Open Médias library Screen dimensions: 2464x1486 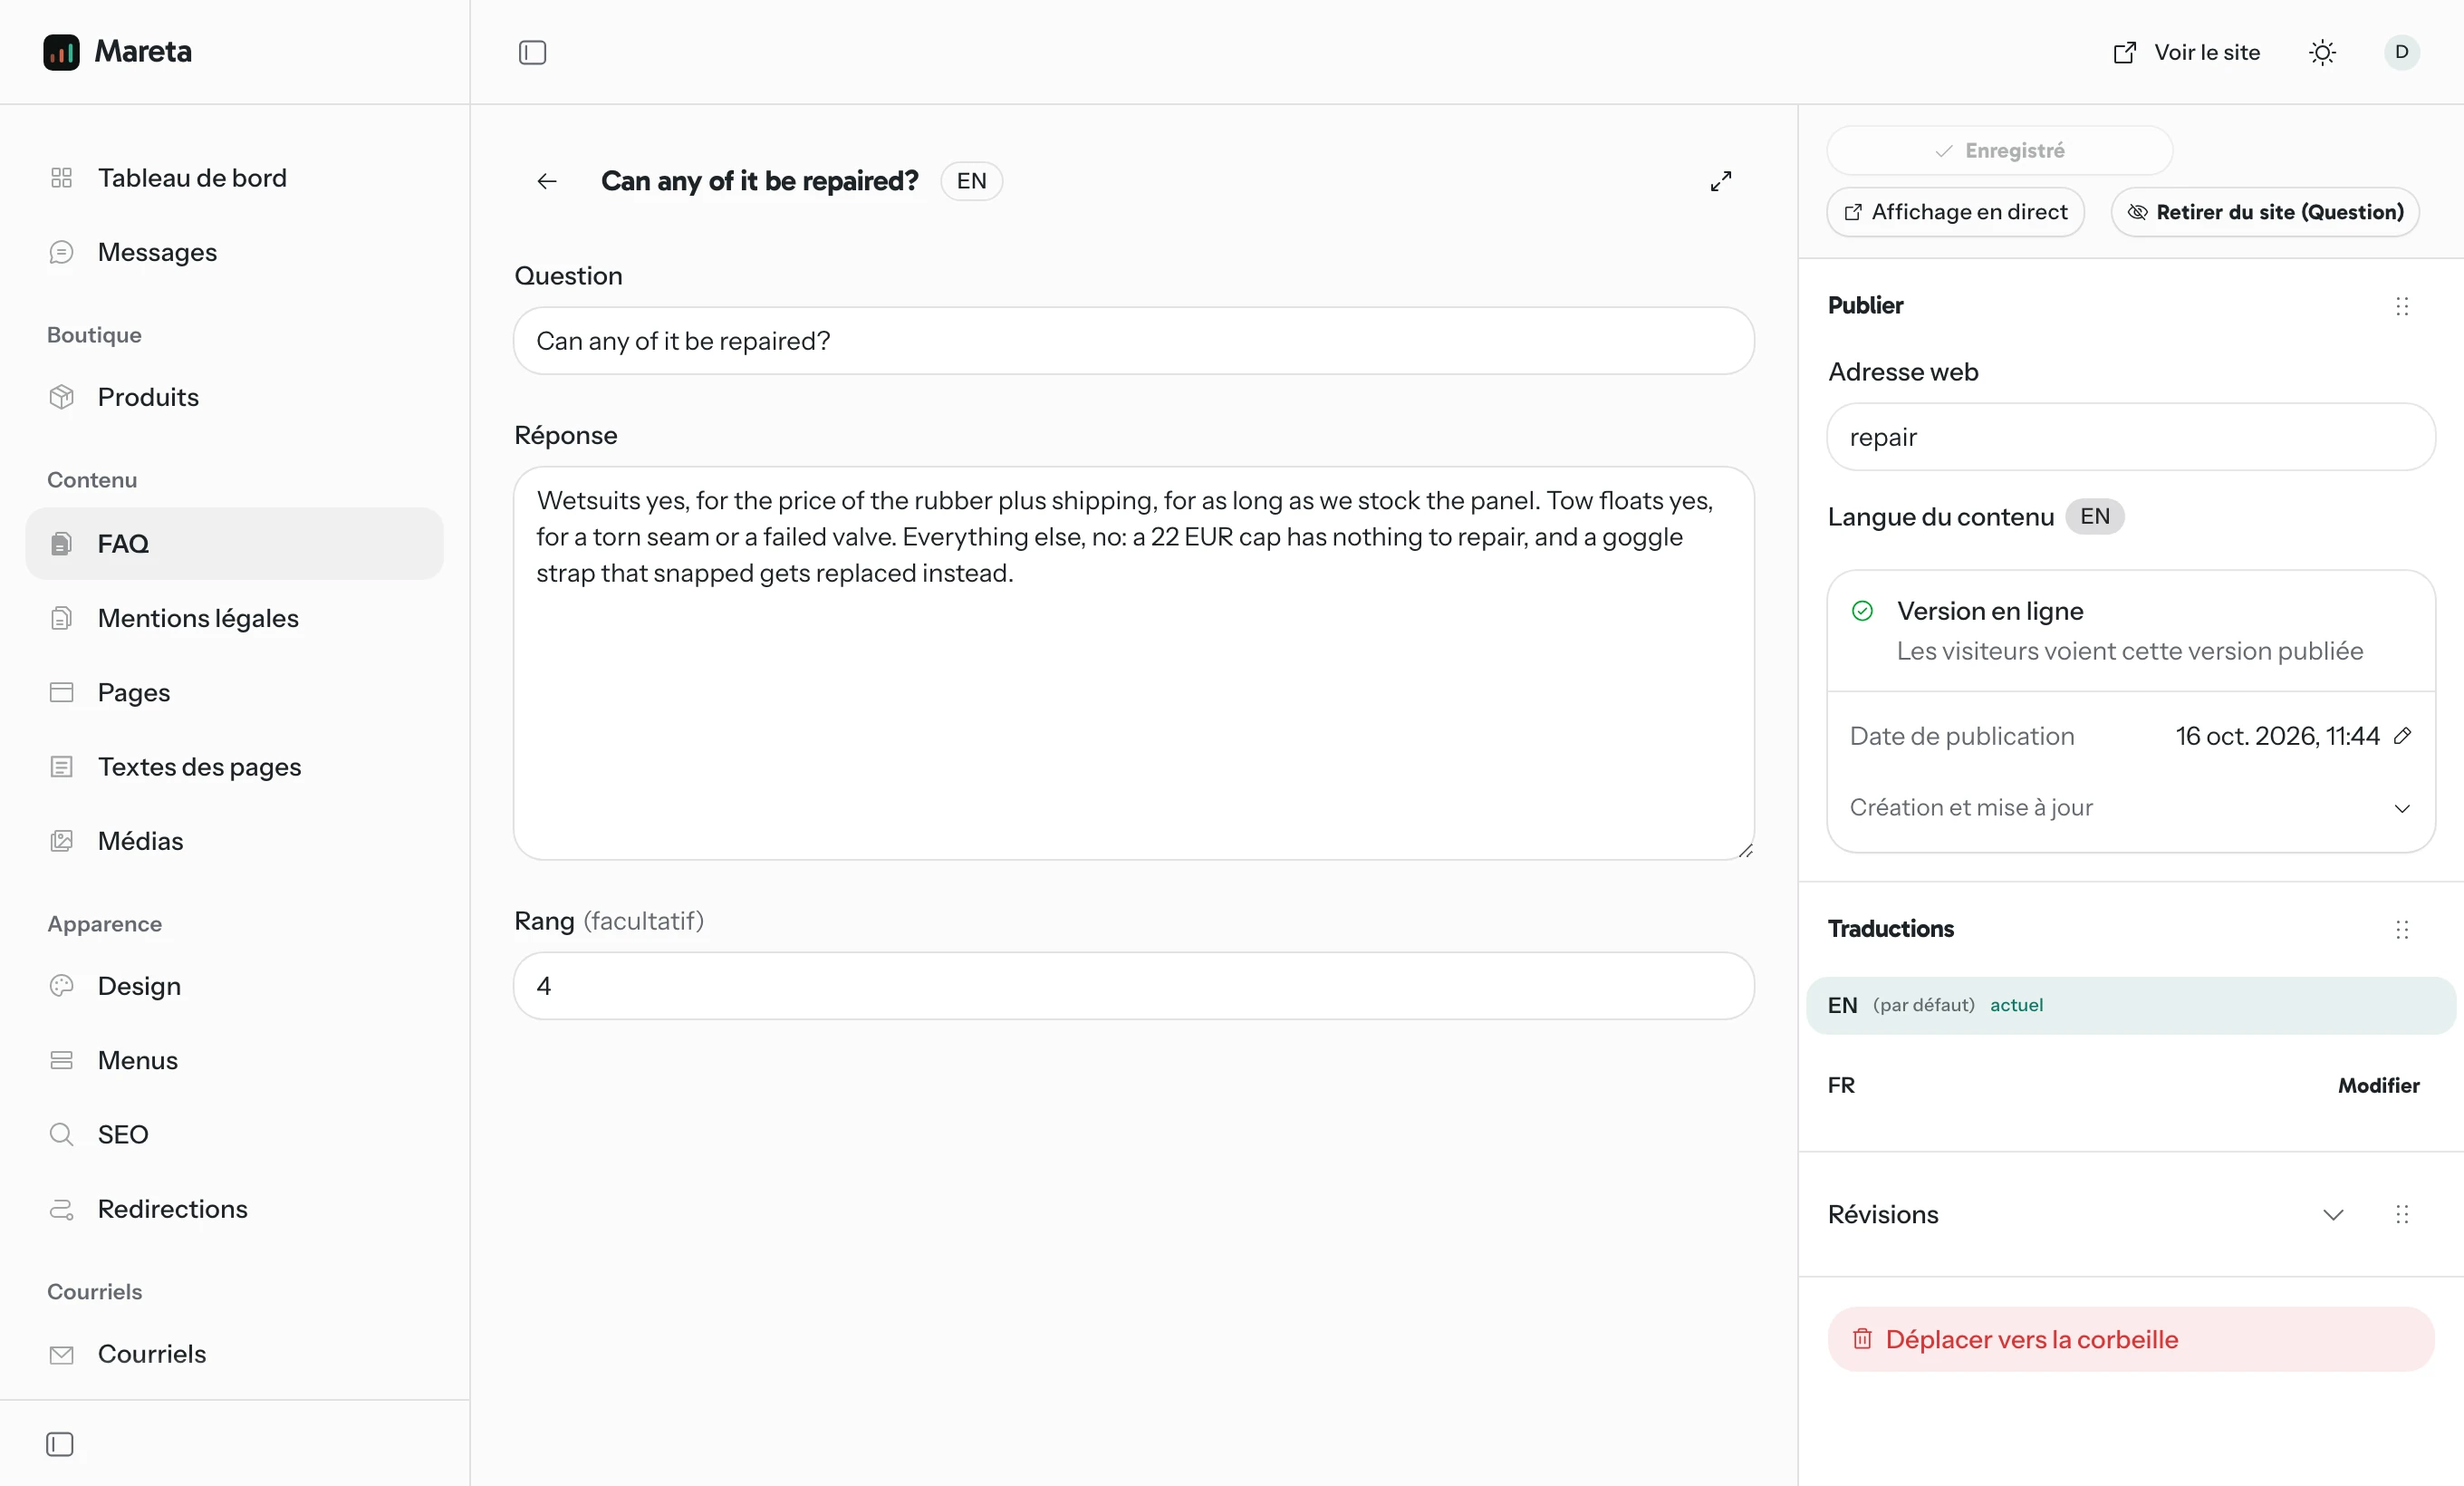click(x=234, y=841)
